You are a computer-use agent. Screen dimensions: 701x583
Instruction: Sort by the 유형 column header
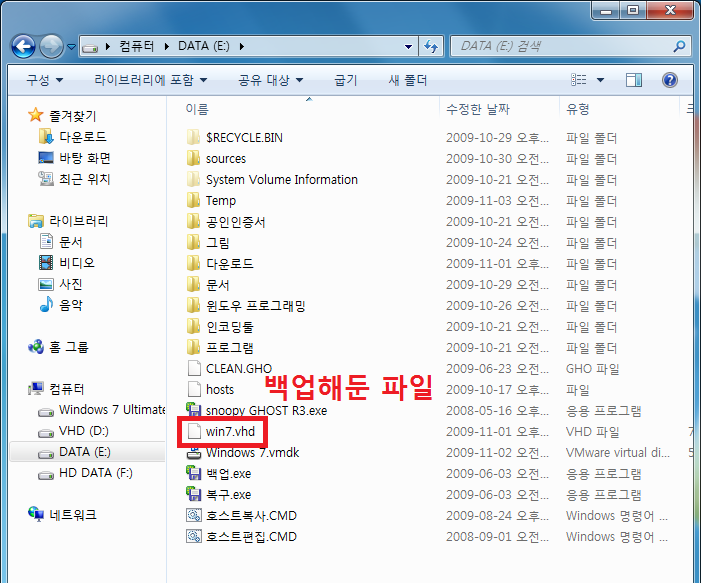[x=578, y=109]
